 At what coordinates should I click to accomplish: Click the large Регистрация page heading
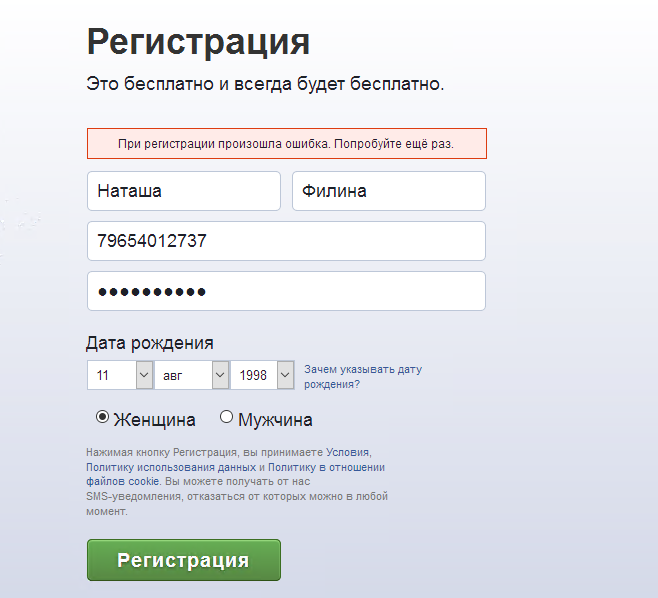coord(198,42)
